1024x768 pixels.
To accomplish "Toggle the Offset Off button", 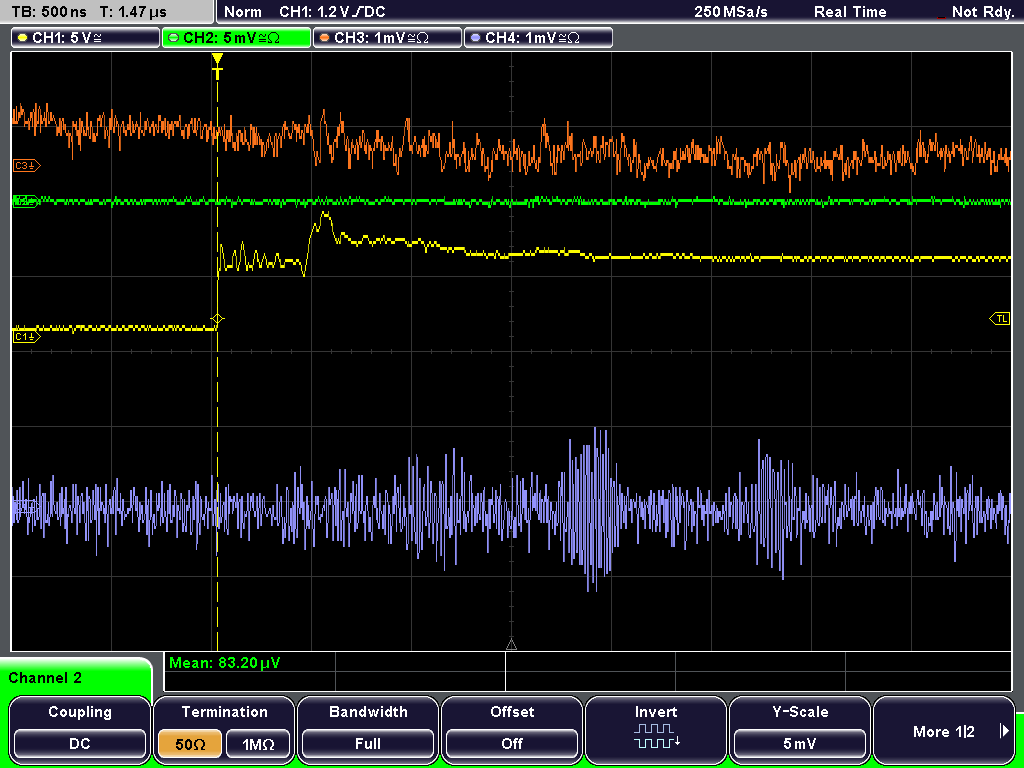I will point(512,729).
